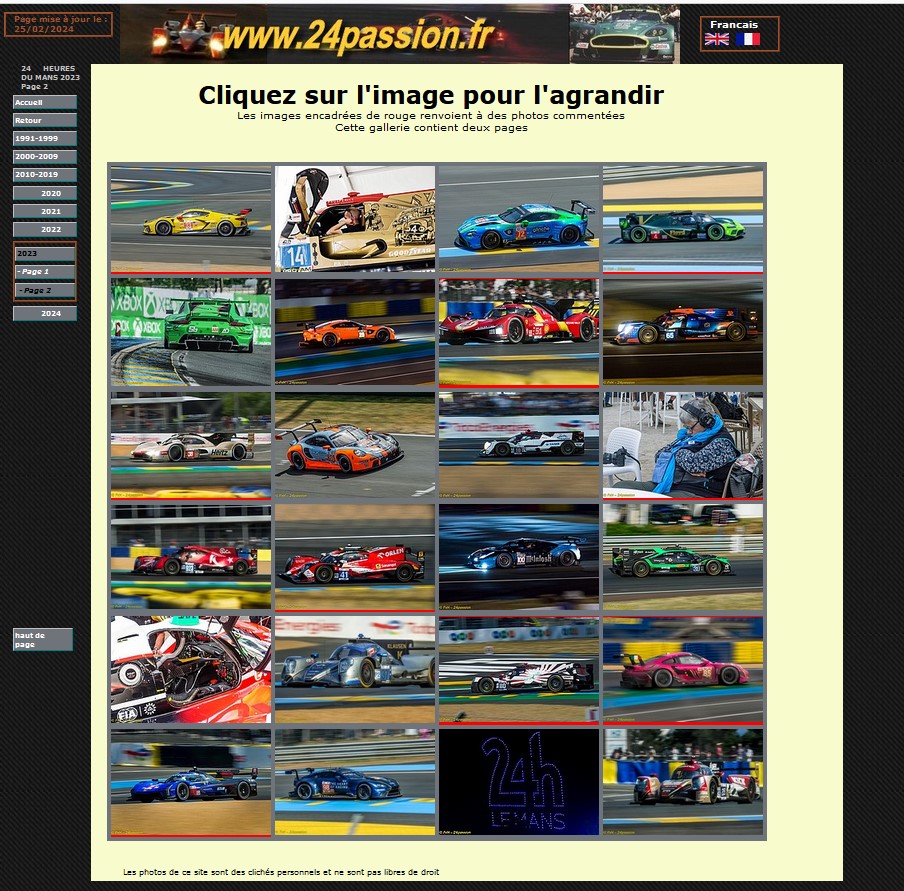Image resolution: width=904 pixels, height=891 pixels.
Task: Expand the 2023 menu section
Action: [45, 254]
